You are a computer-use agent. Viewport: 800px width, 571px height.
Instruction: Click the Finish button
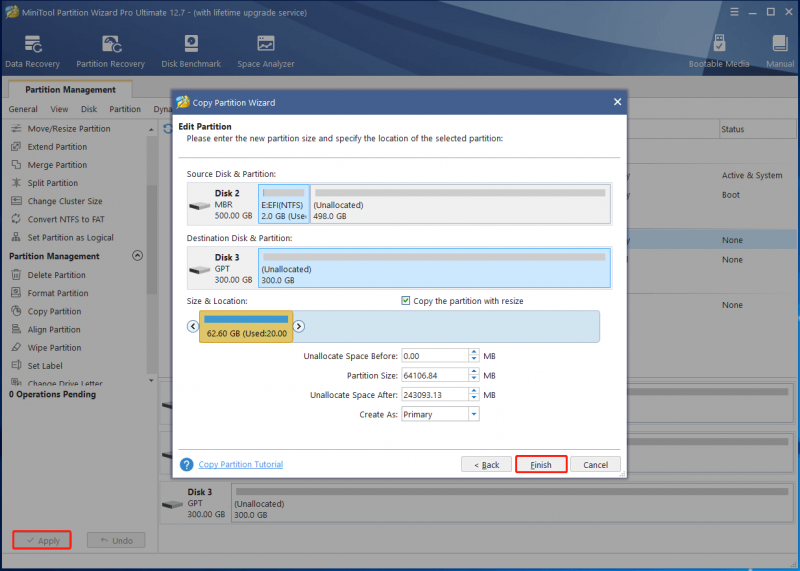[541, 464]
